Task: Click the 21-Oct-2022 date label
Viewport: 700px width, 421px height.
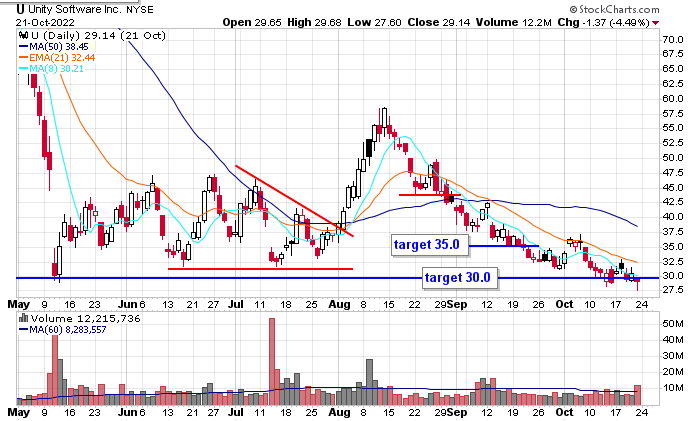Action: coord(45,22)
